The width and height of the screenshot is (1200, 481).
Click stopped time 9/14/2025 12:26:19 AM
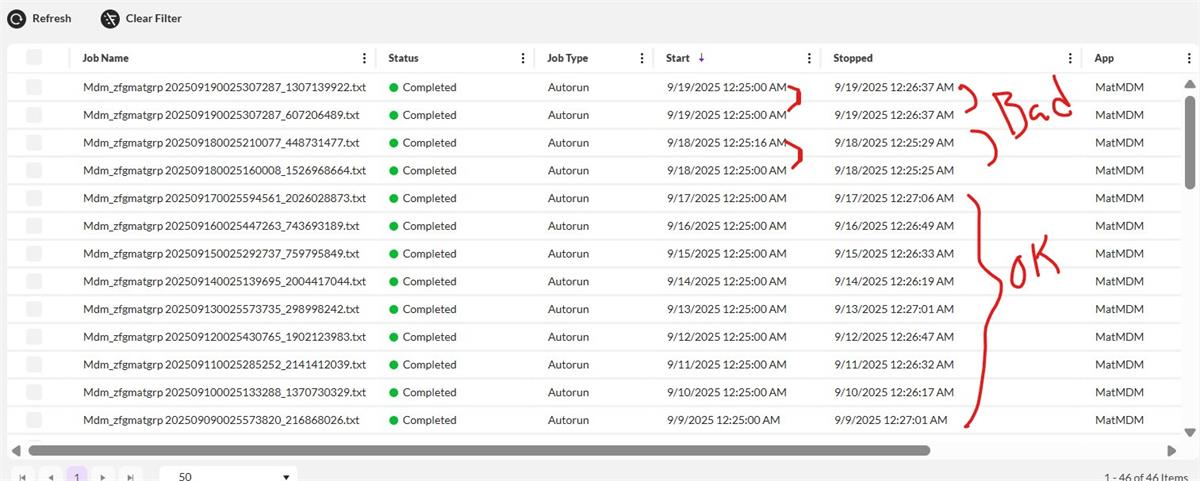pyautogui.click(x=893, y=281)
